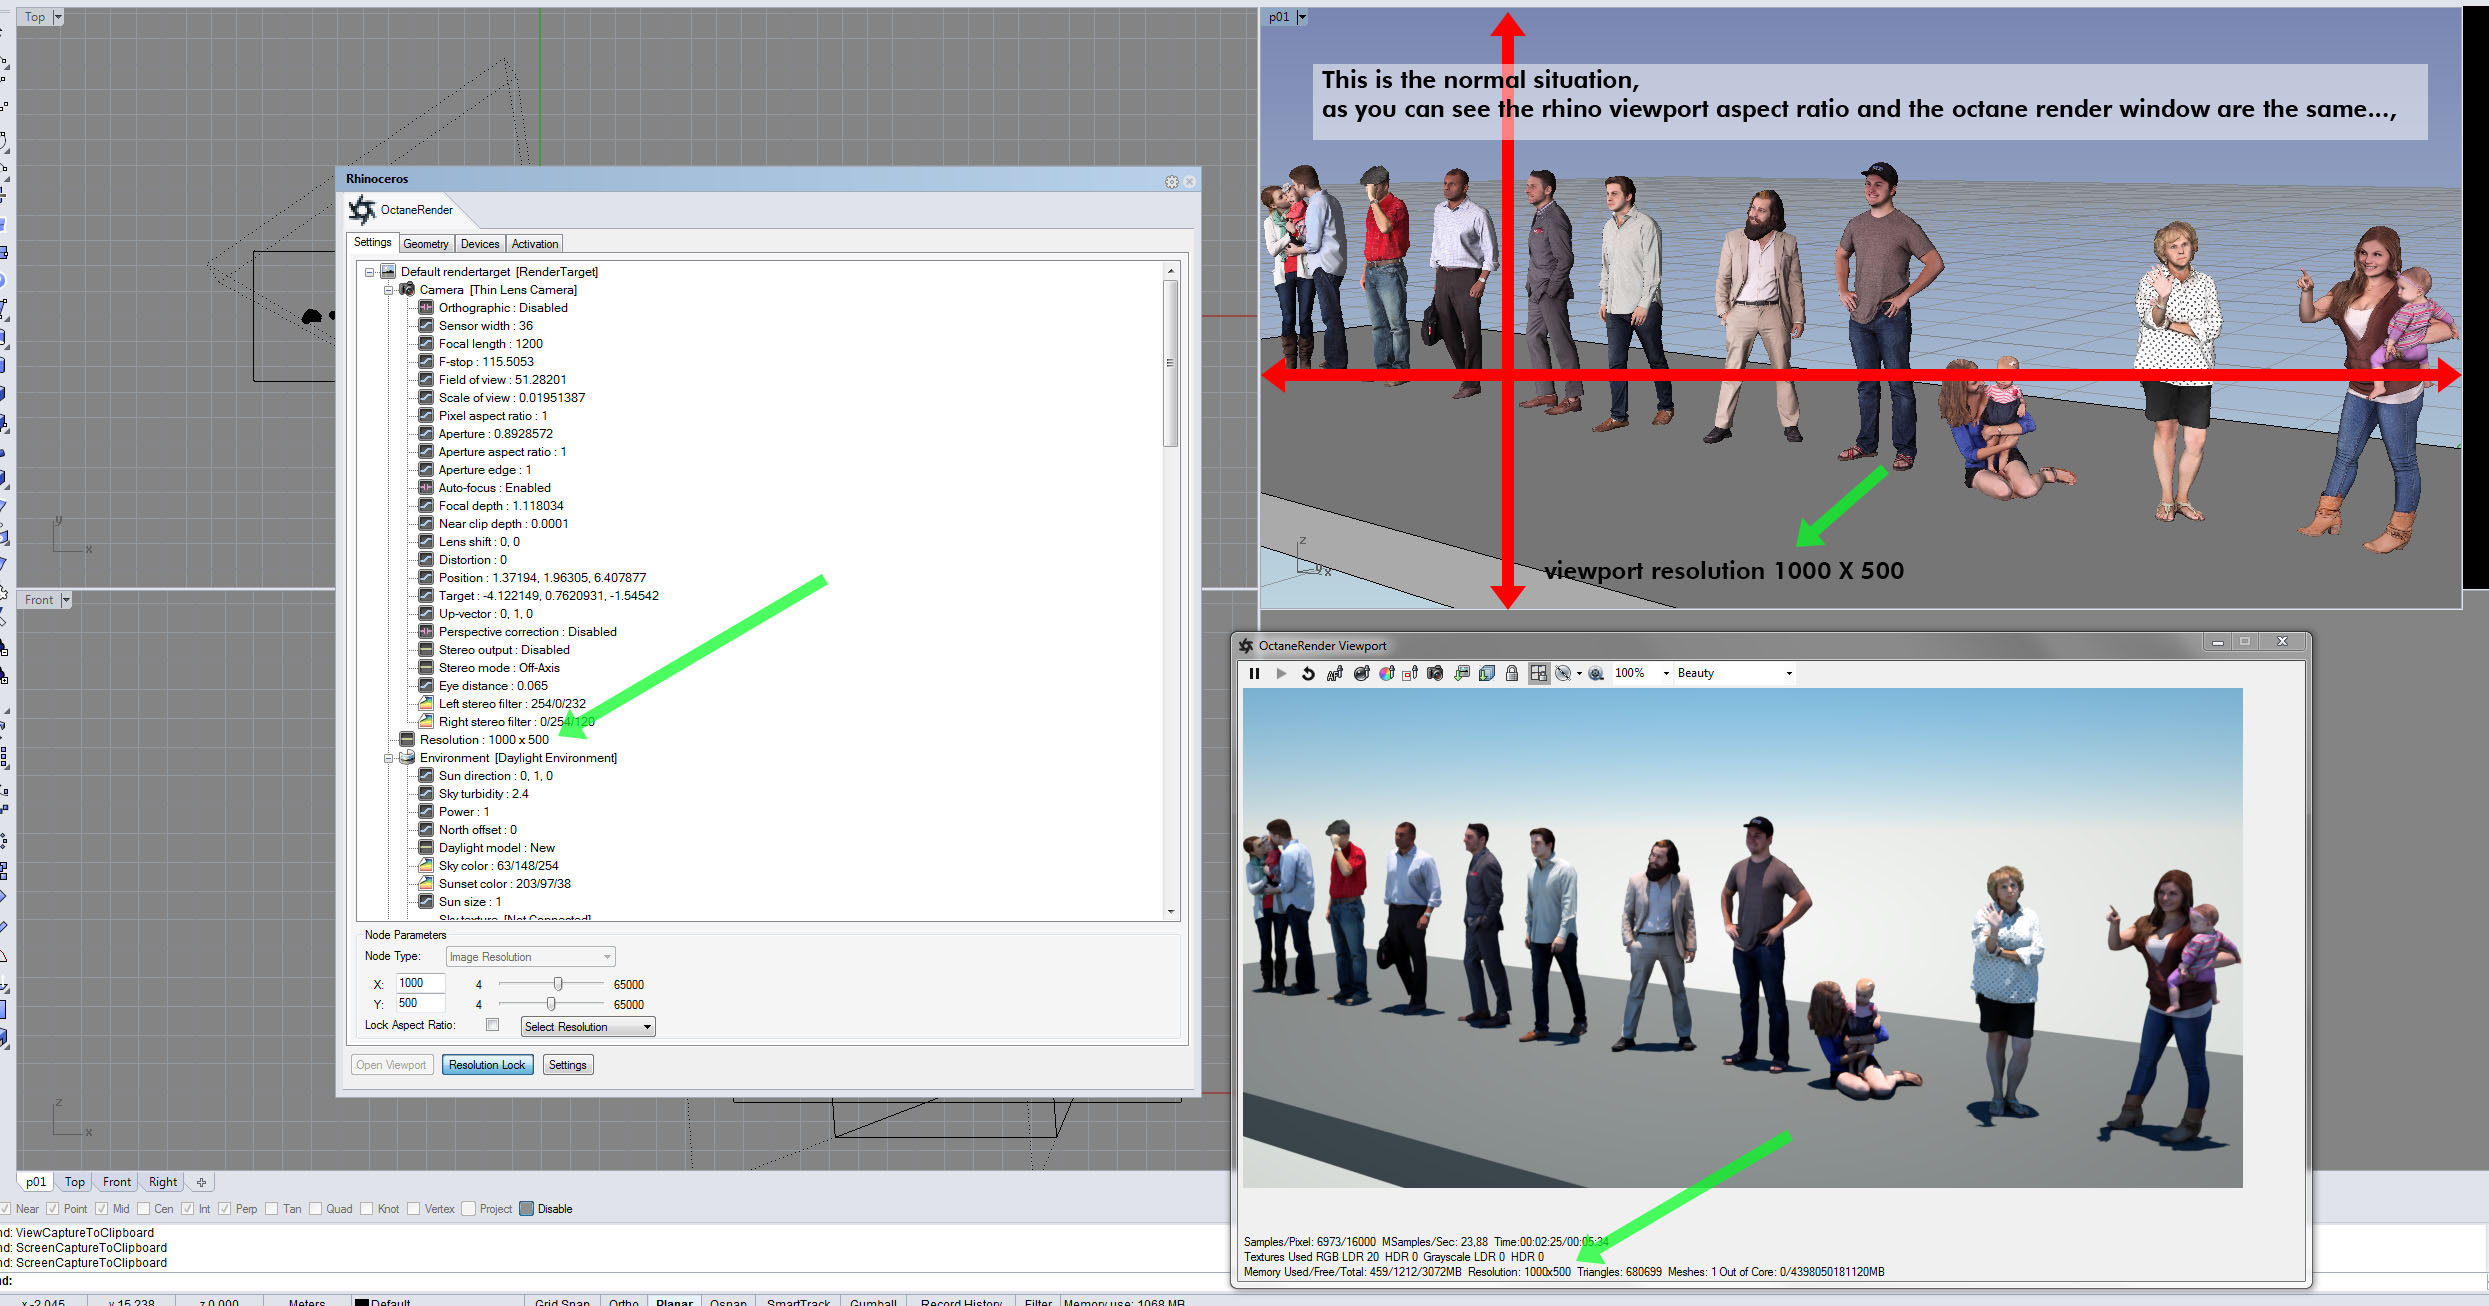
Task: Enable the Cen osnap checkbox
Action: coord(144,1209)
